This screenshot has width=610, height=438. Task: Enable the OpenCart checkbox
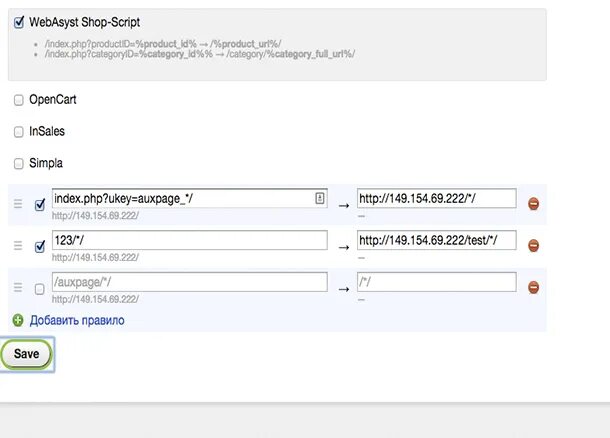coord(19,100)
